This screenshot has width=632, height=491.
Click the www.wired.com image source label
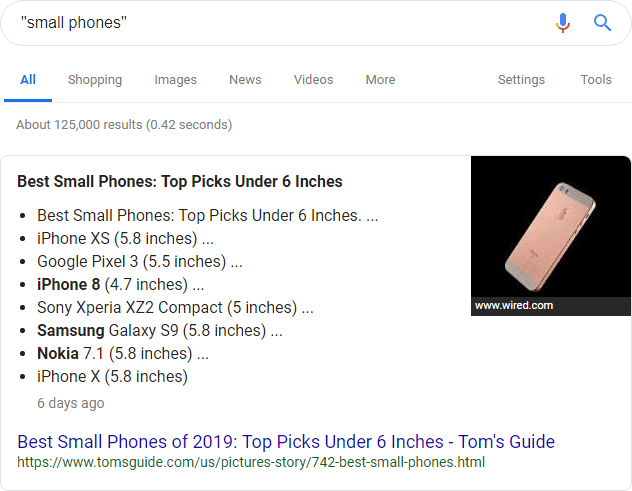click(514, 306)
